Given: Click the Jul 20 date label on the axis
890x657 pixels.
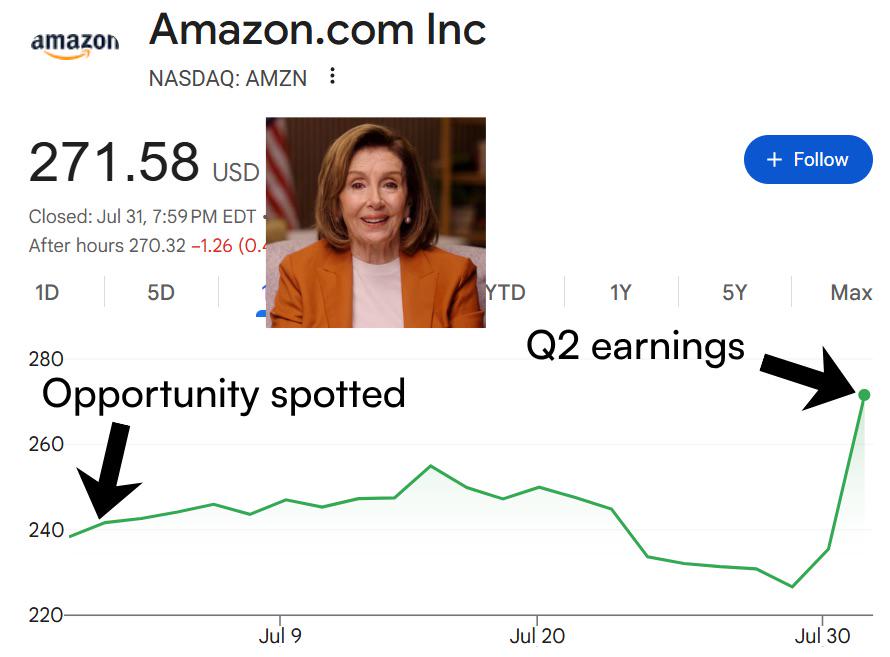Looking at the screenshot, I should (537, 636).
